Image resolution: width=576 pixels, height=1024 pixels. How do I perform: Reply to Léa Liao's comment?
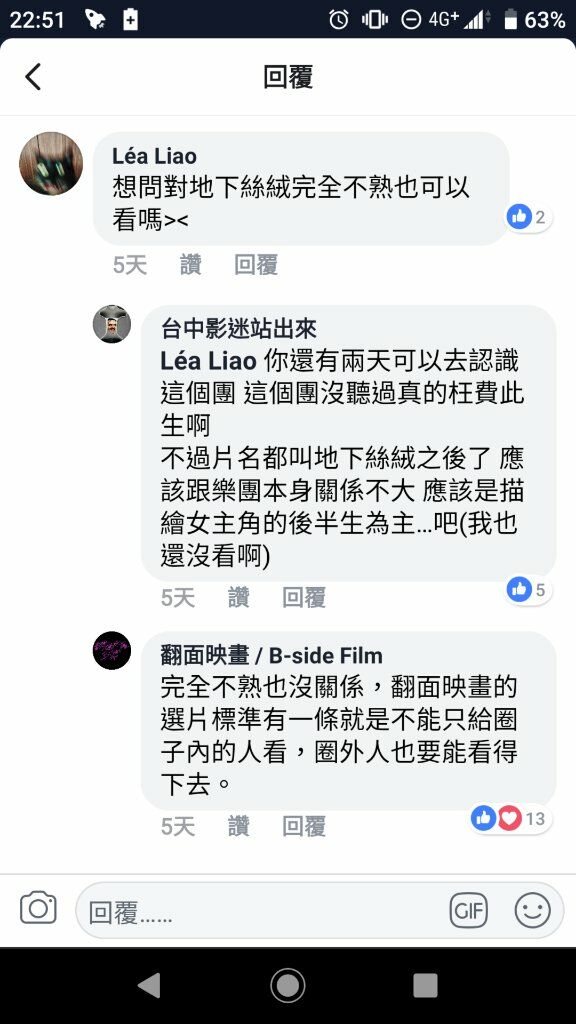(x=256, y=264)
